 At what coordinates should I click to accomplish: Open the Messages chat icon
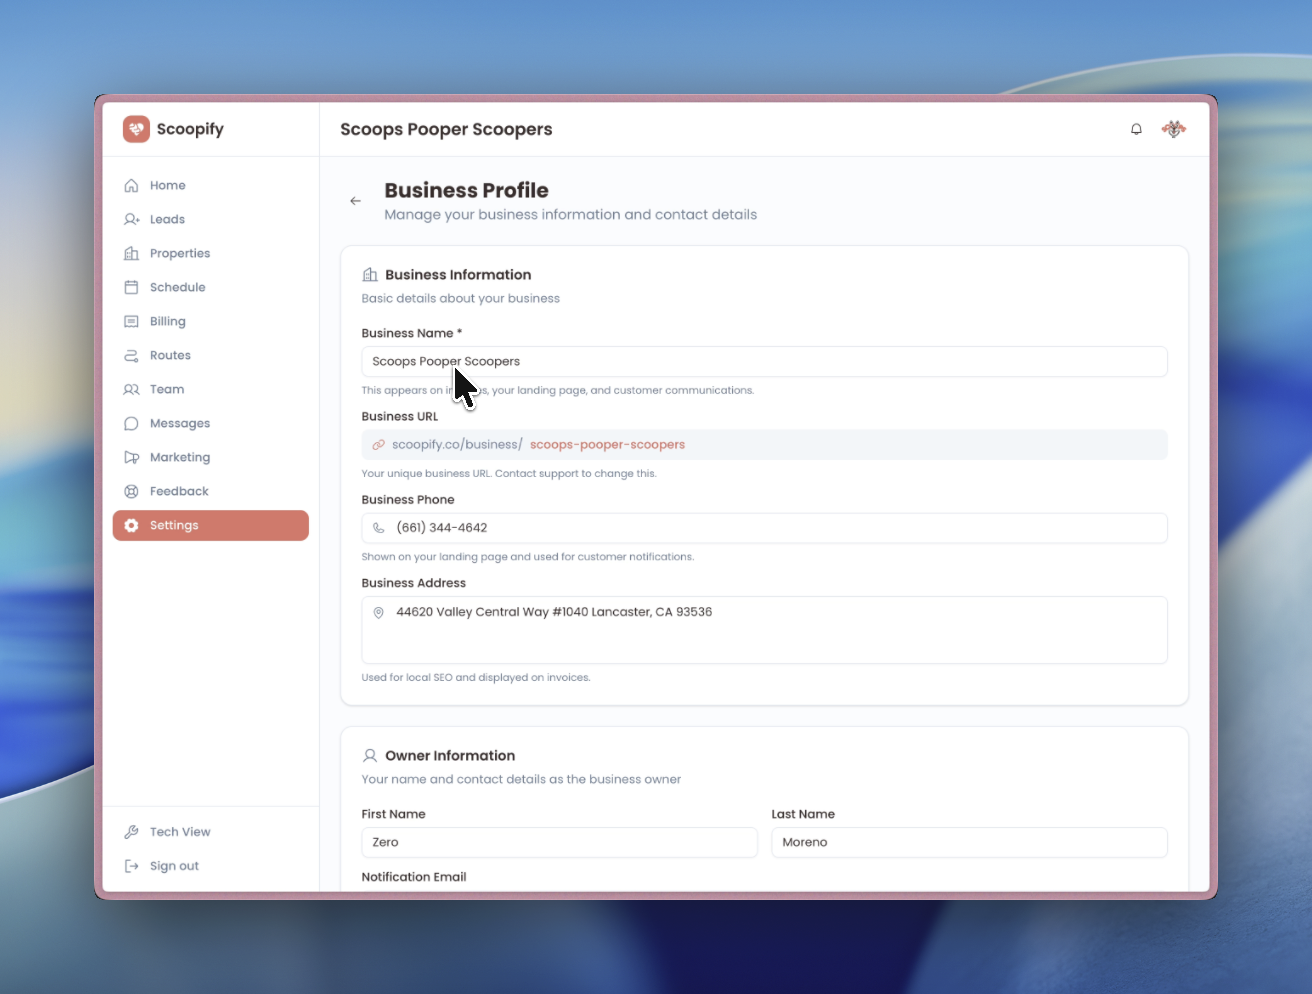point(131,423)
